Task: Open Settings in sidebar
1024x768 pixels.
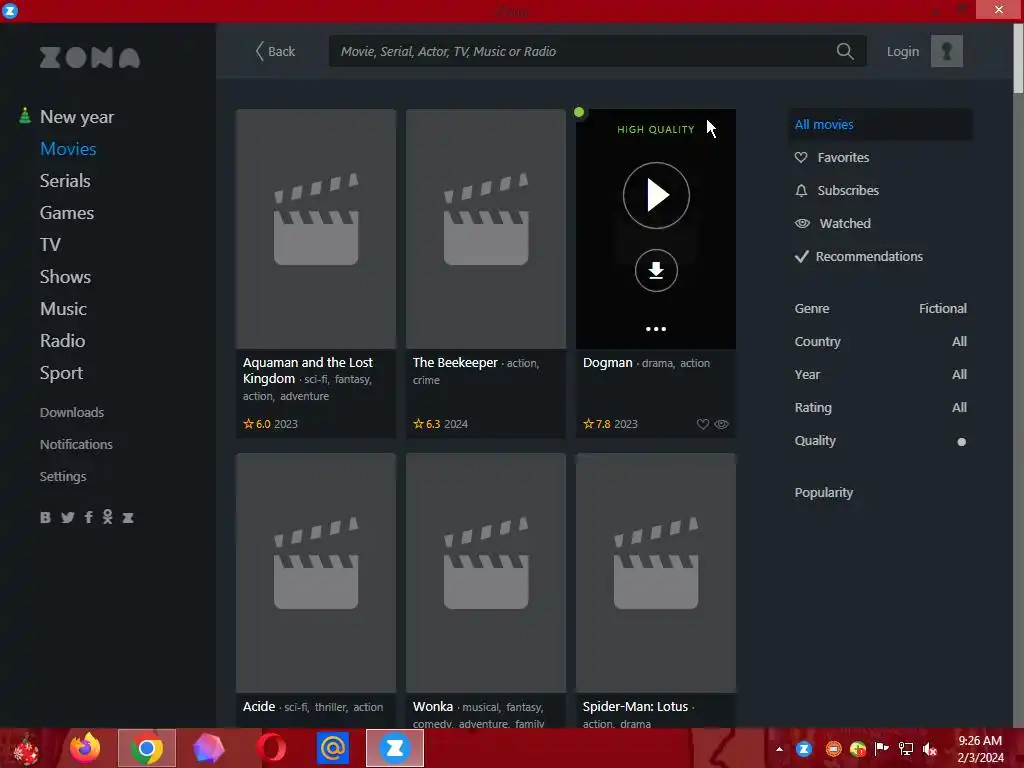Action: (x=63, y=476)
